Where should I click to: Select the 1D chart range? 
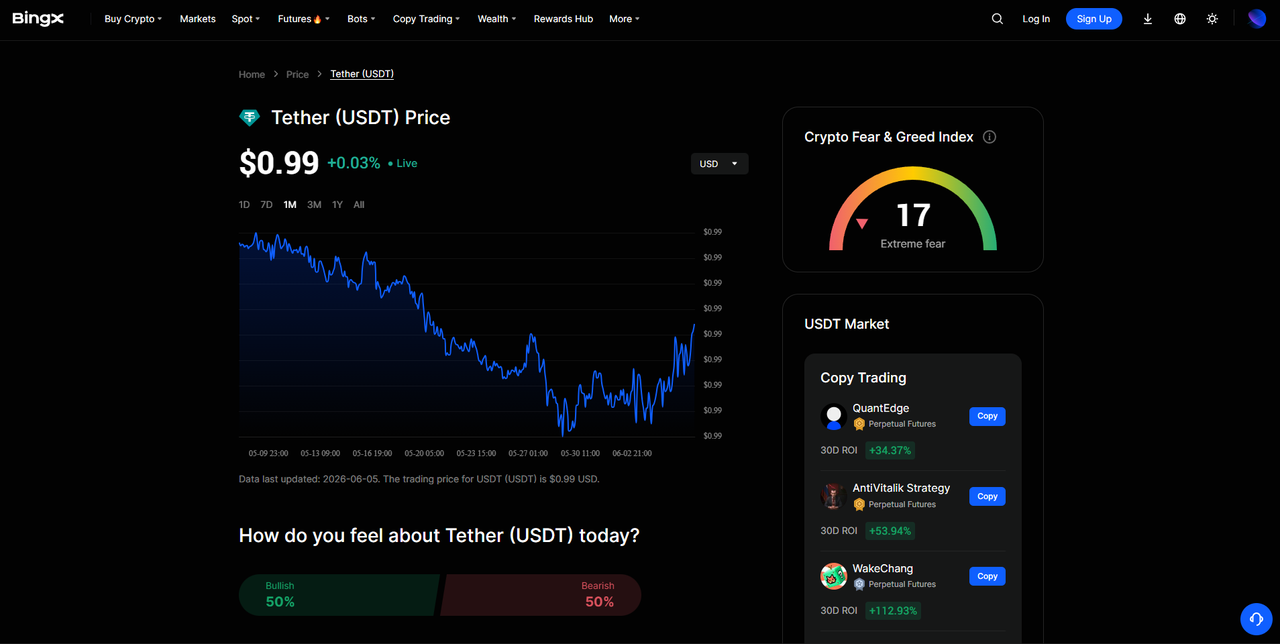pyautogui.click(x=244, y=205)
